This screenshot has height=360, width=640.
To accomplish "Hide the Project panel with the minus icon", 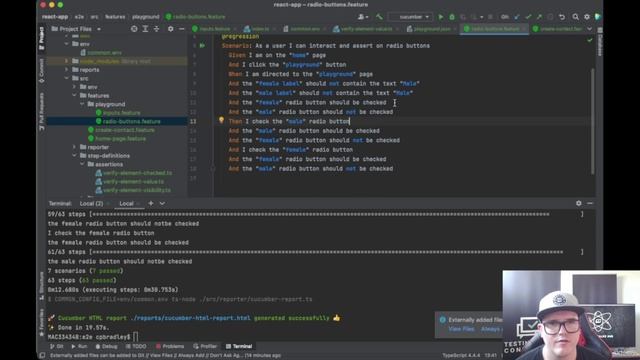I will click(182, 29).
